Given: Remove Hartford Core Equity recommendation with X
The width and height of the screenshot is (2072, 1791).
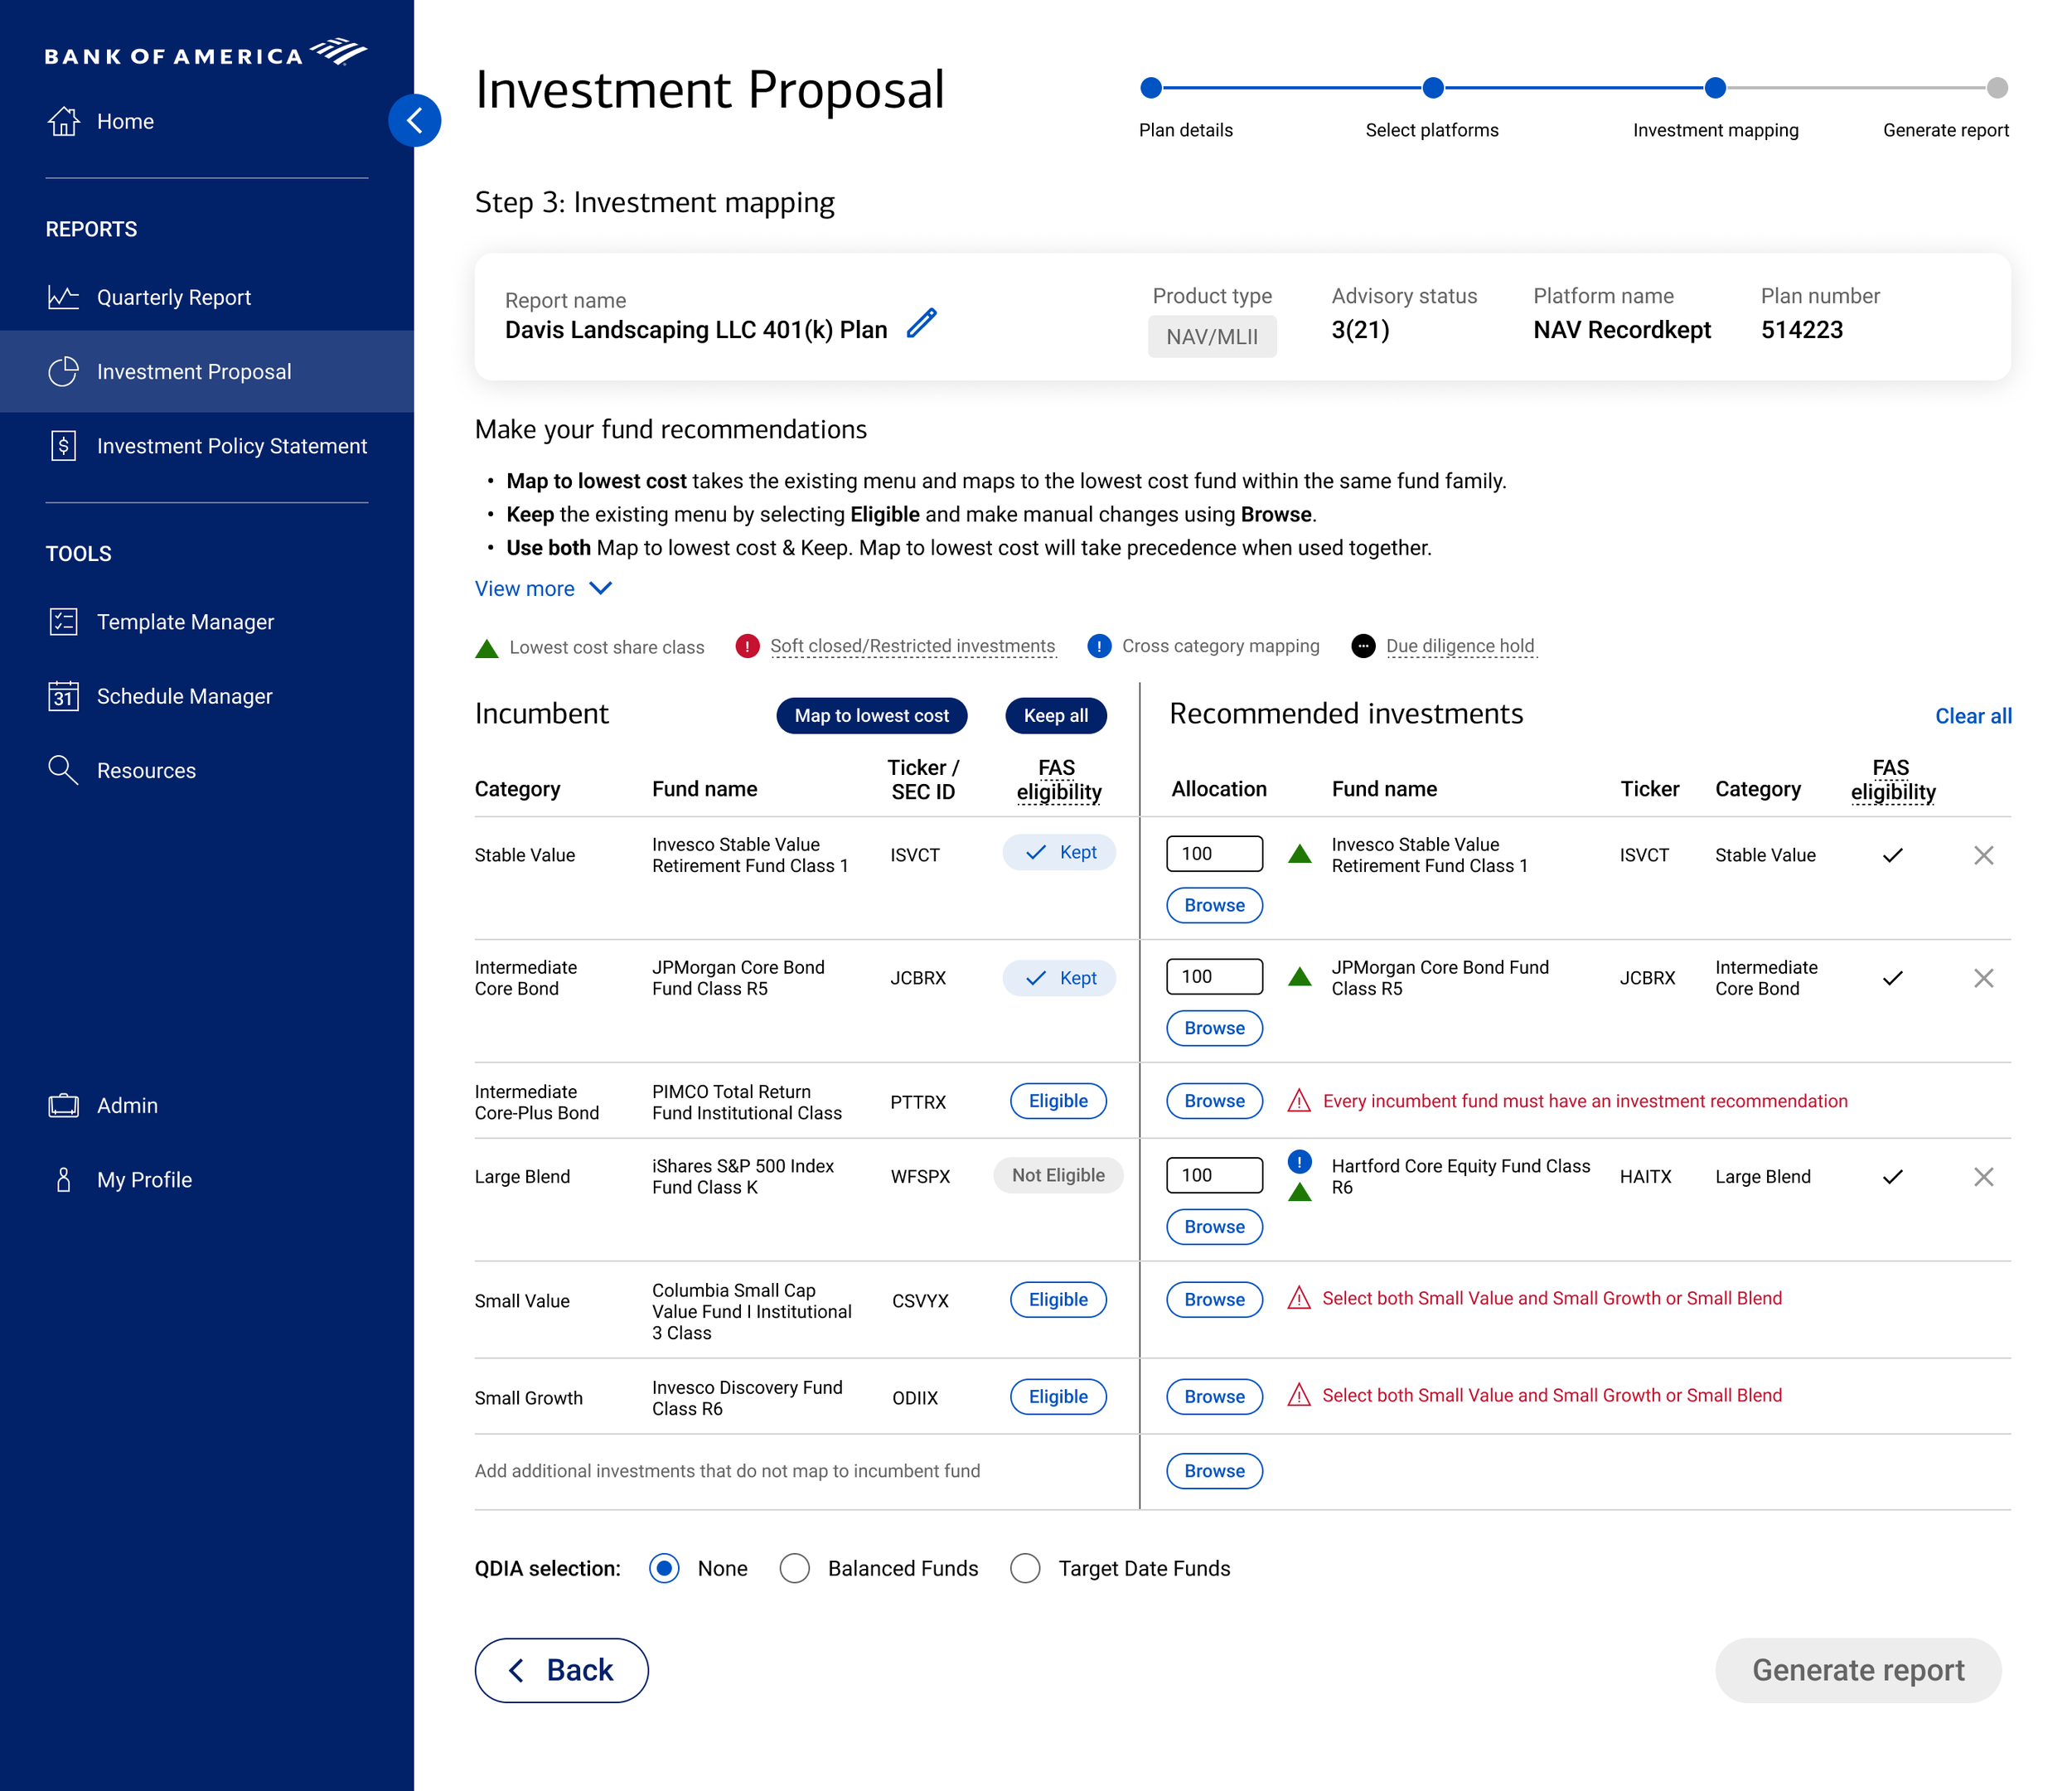Looking at the screenshot, I should tap(1983, 1177).
